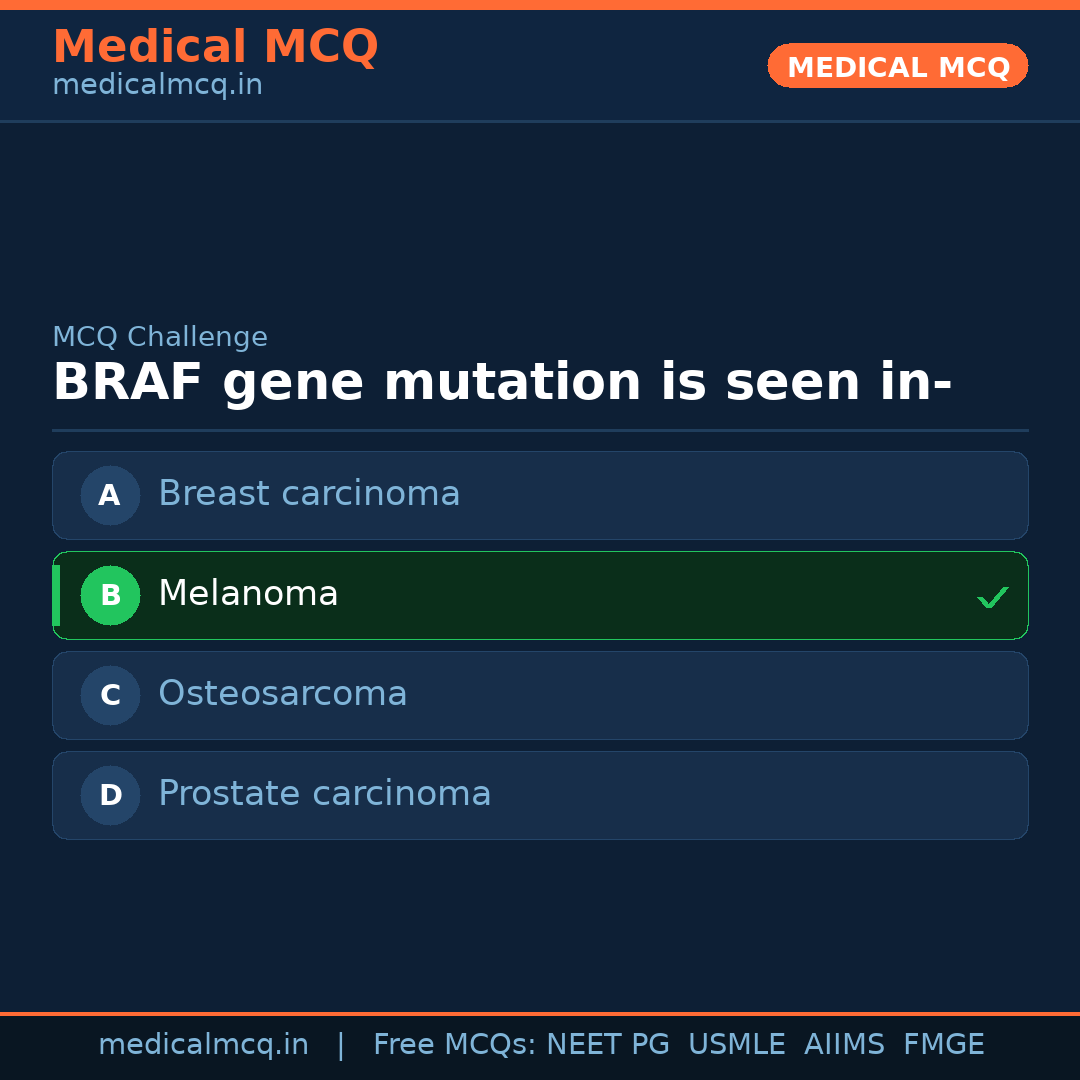Open the Medical MCQ header title
This screenshot has height=1080, width=1080.
click(215, 47)
